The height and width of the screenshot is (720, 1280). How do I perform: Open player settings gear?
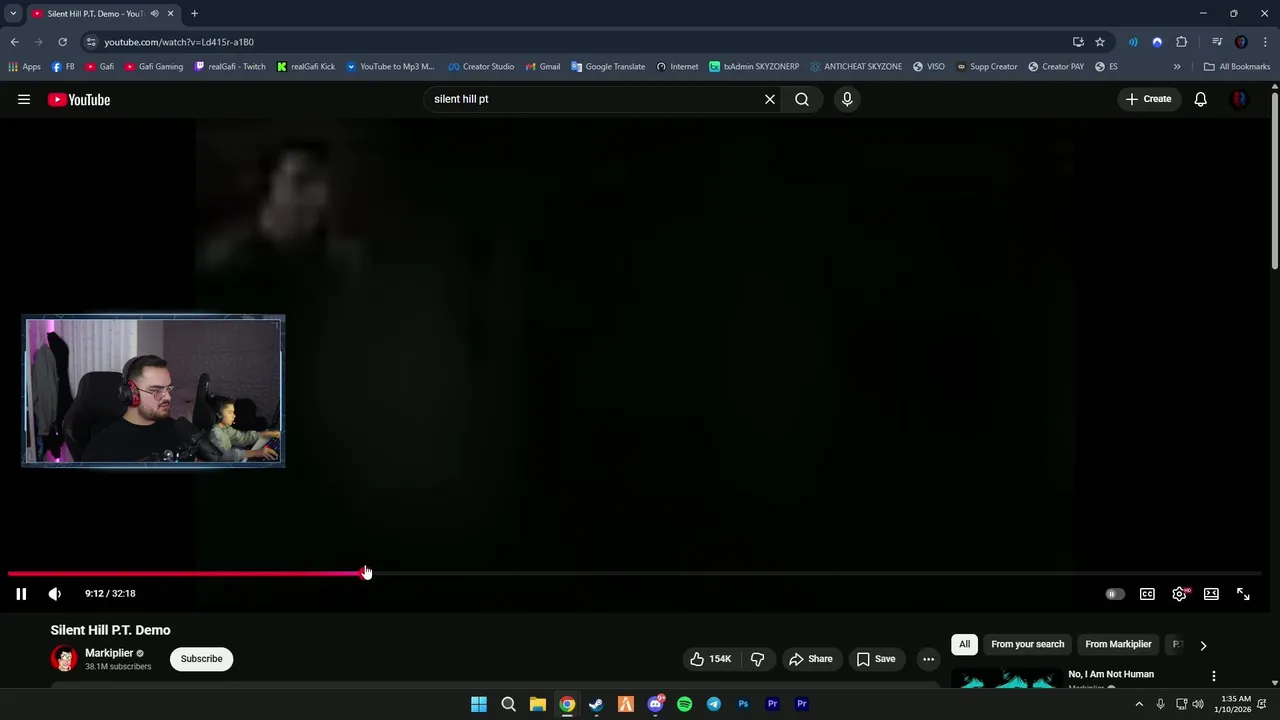point(1180,594)
